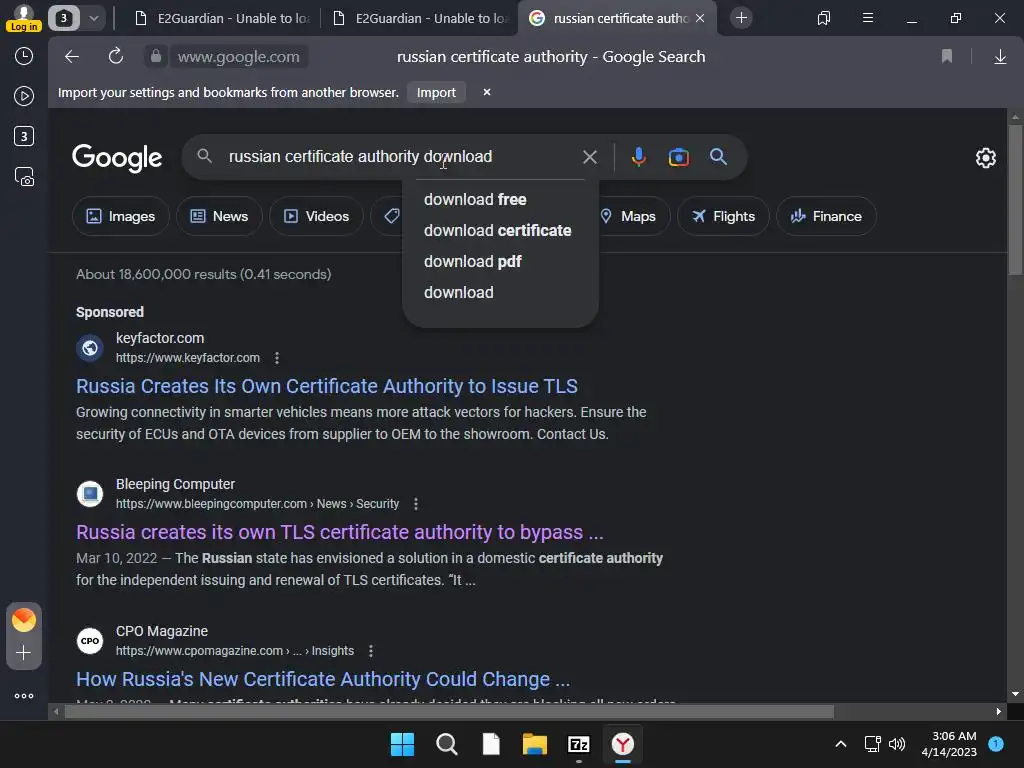Screen dimensions: 1024x768
Task: Select 'download certificate' suggestion
Action: click(500, 231)
